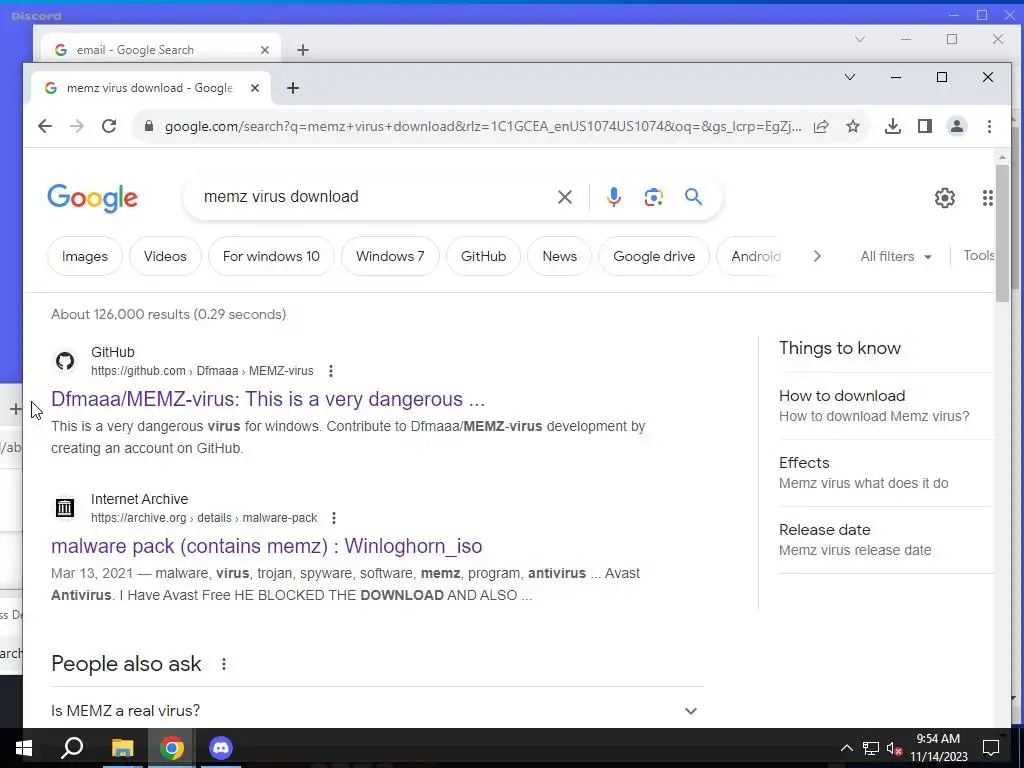The width and height of the screenshot is (1024, 768).
Task: Open Discord from taskbar
Action: (221, 748)
